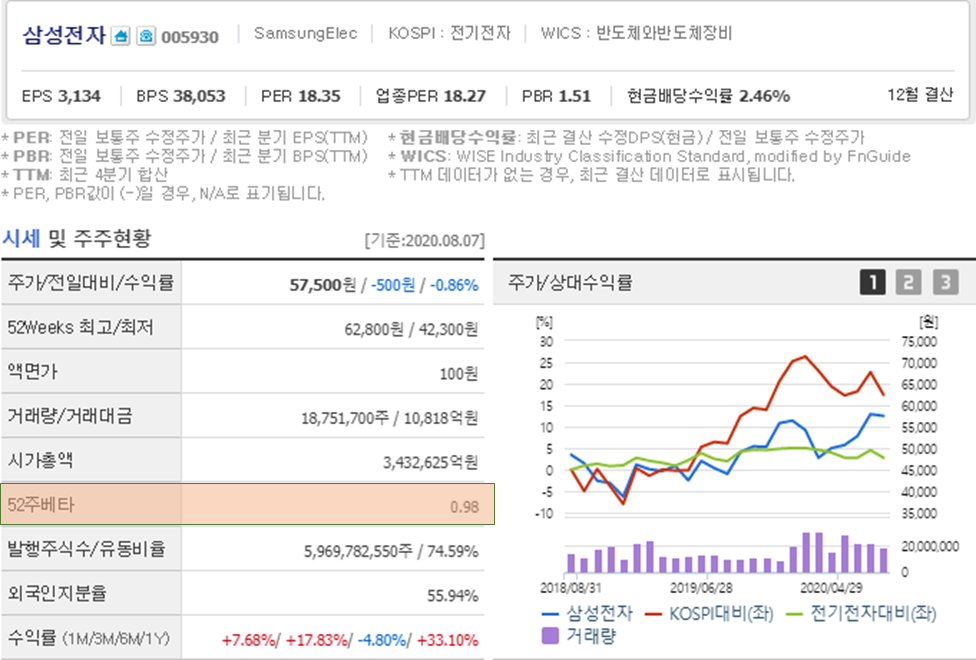Switch chart to tab 1
This screenshot has width=976, height=660.
[x=872, y=282]
